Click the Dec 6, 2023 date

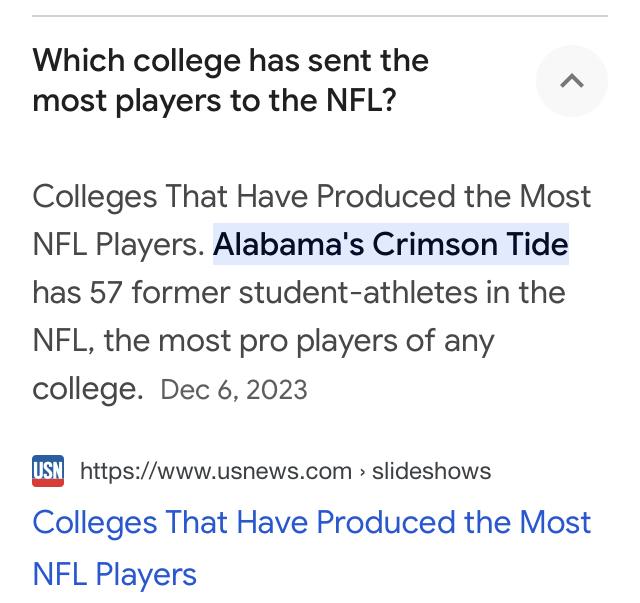pos(233,389)
